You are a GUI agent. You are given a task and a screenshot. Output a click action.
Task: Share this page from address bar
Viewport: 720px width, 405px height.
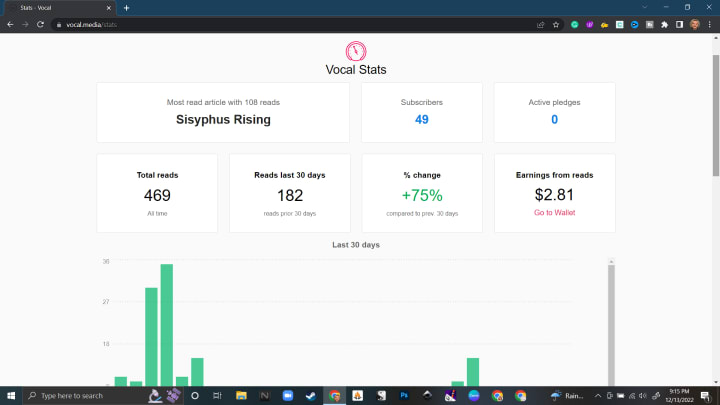(x=540, y=25)
